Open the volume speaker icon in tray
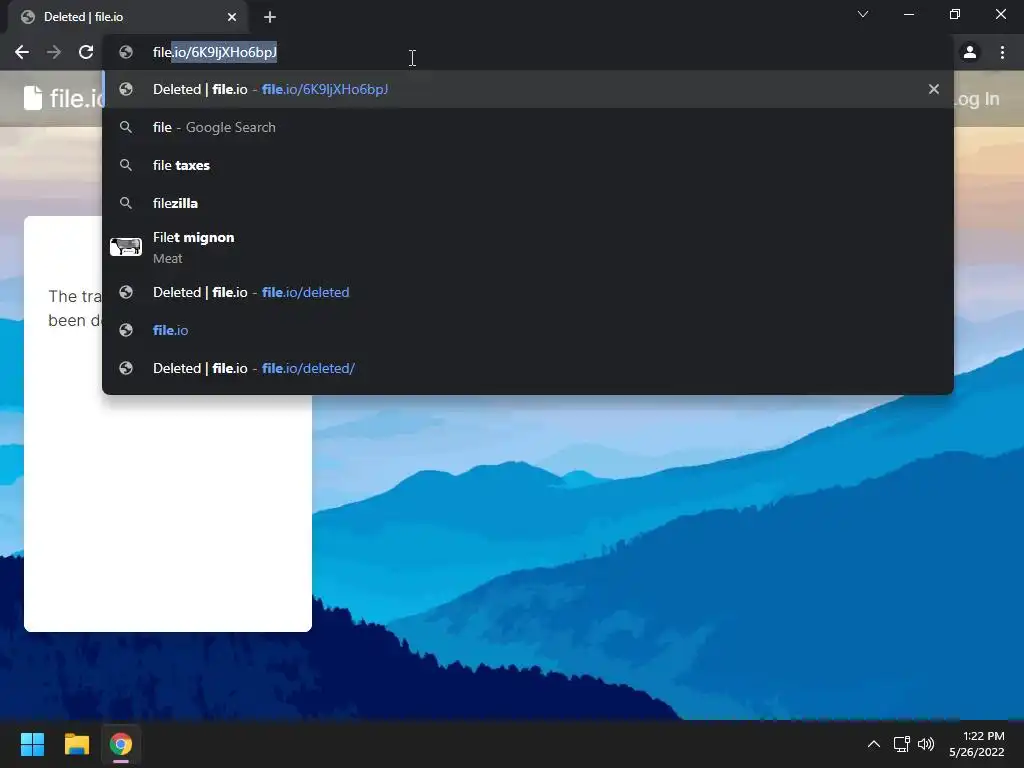 (x=926, y=744)
